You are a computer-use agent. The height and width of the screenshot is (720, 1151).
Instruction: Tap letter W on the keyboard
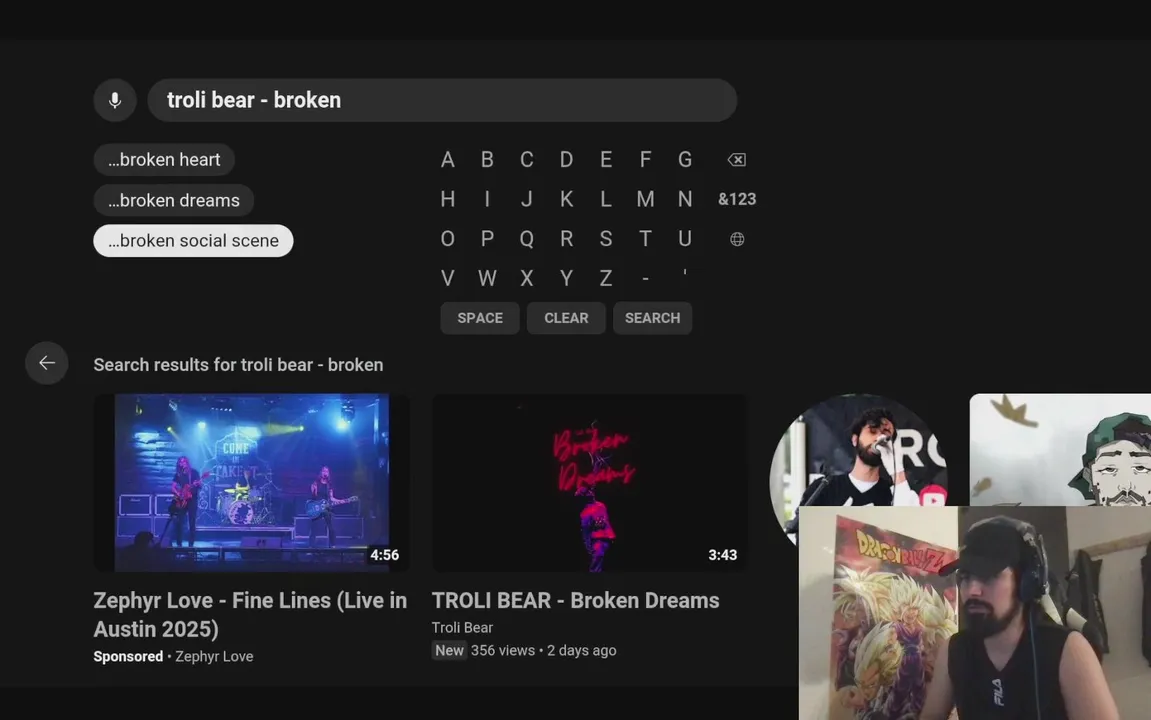487,278
